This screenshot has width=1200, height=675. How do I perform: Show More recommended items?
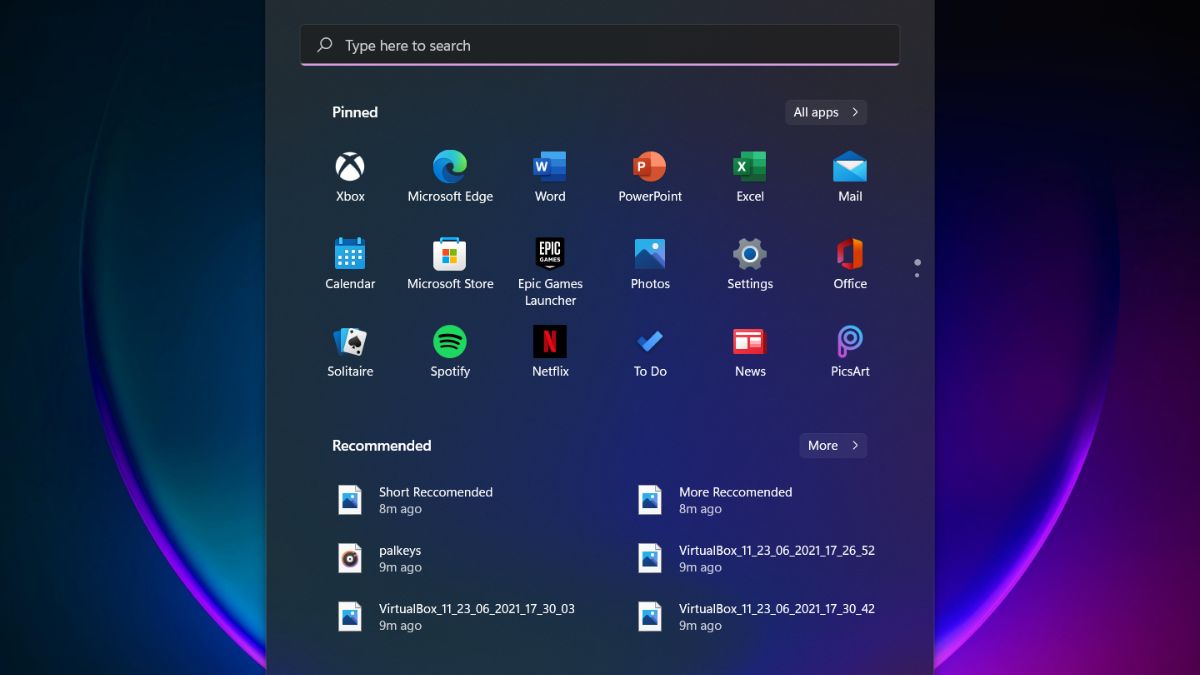(833, 445)
